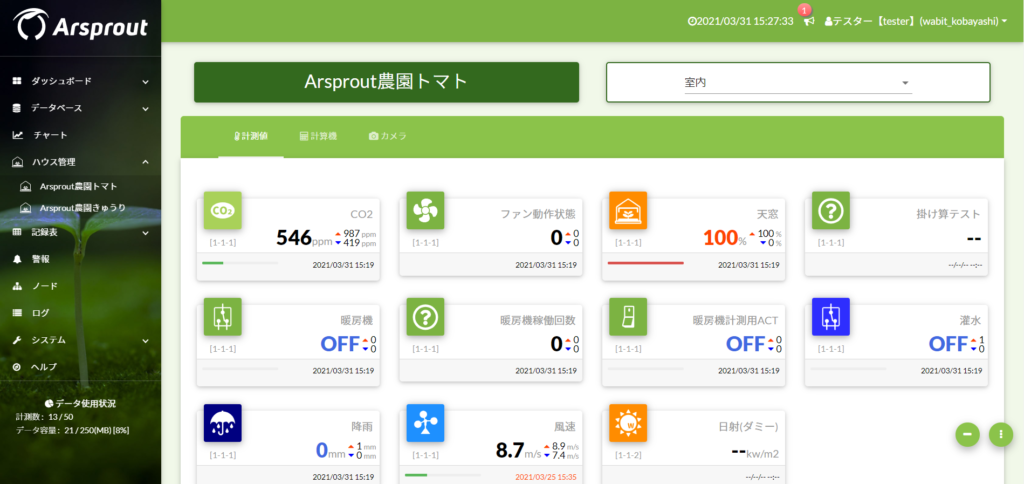Click the ヘルプ help icon in sidebar

[x=18, y=367]
